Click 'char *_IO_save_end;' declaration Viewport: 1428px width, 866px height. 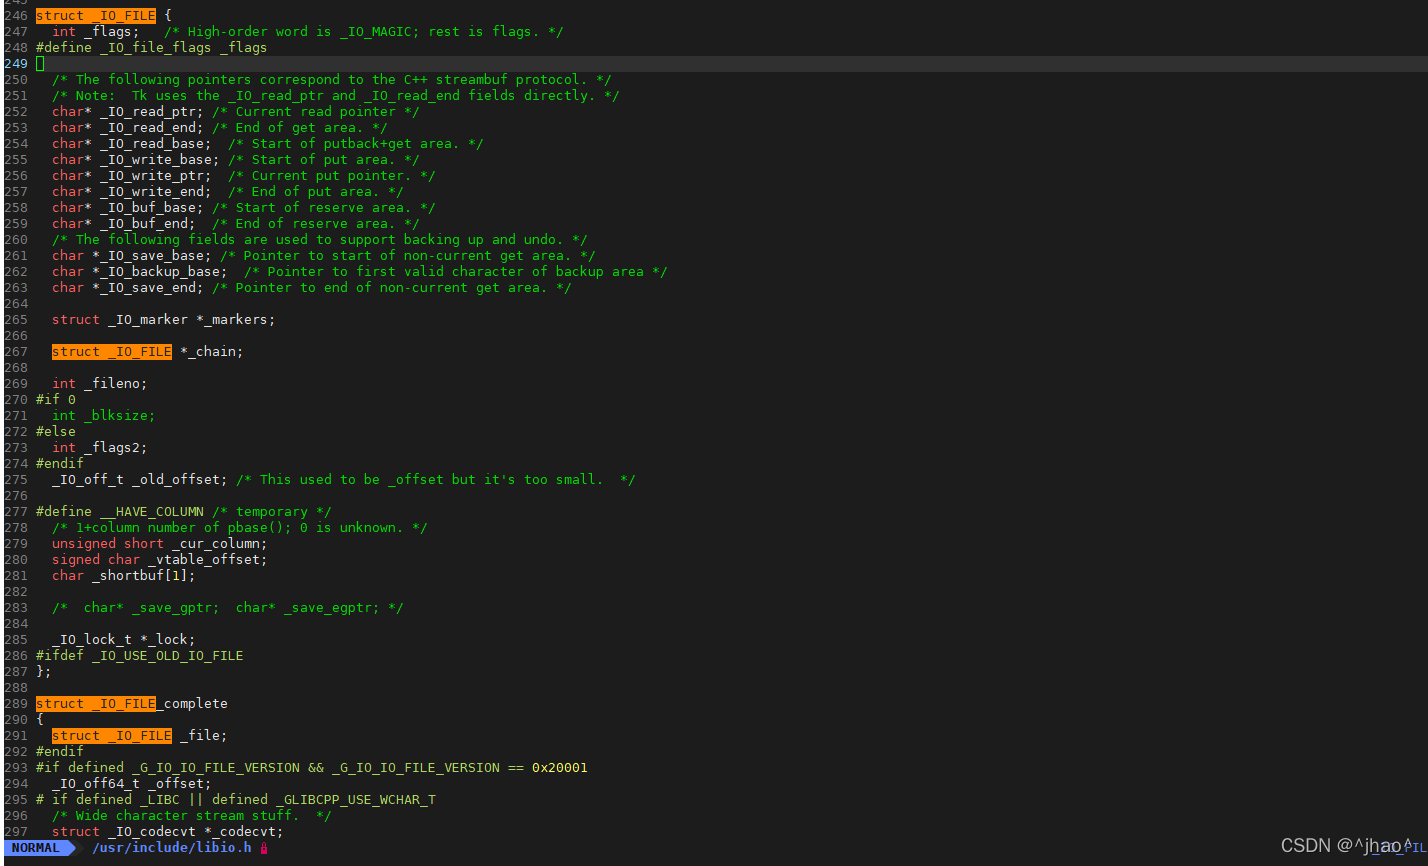(128, 288)
